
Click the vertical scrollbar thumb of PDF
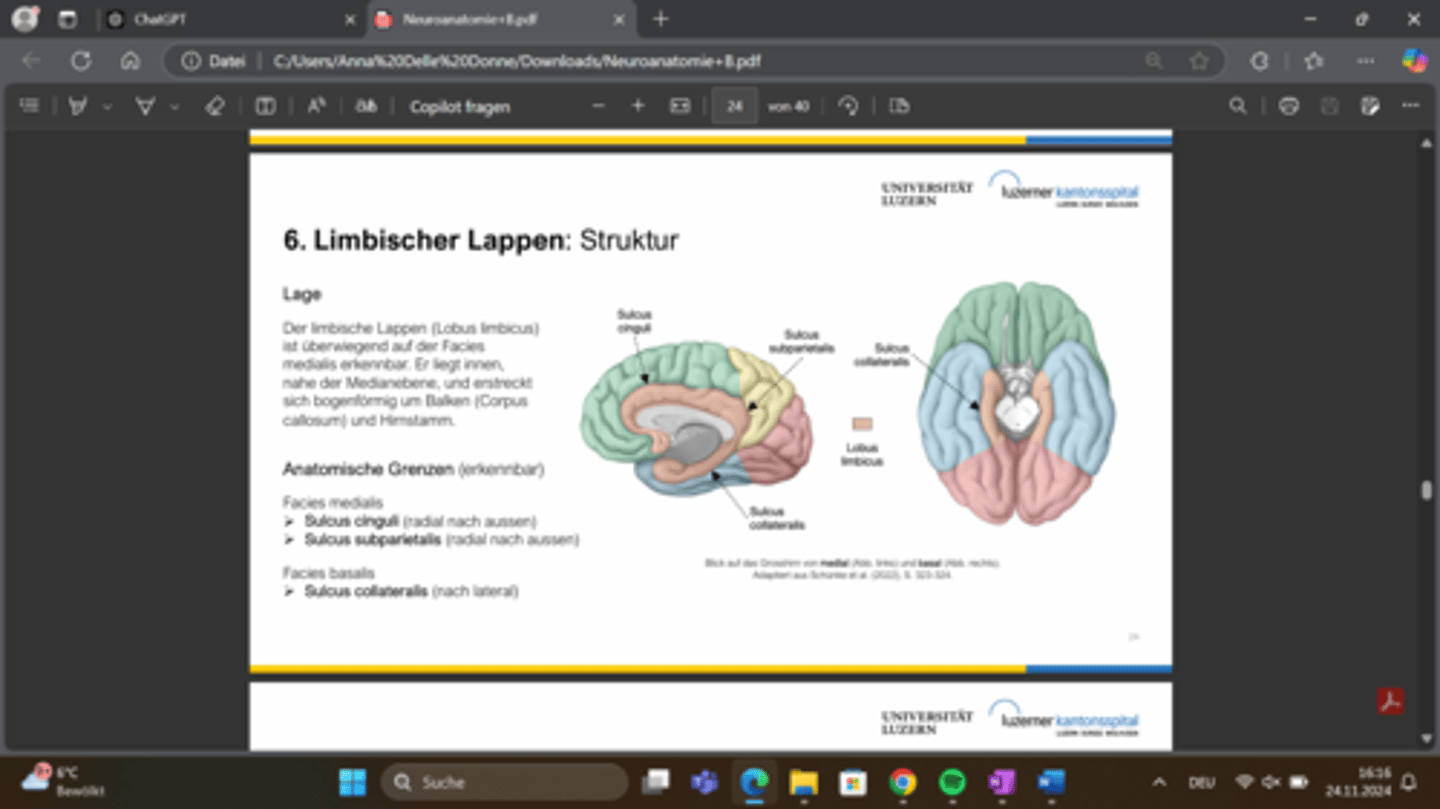click(x=1426, y=490)
